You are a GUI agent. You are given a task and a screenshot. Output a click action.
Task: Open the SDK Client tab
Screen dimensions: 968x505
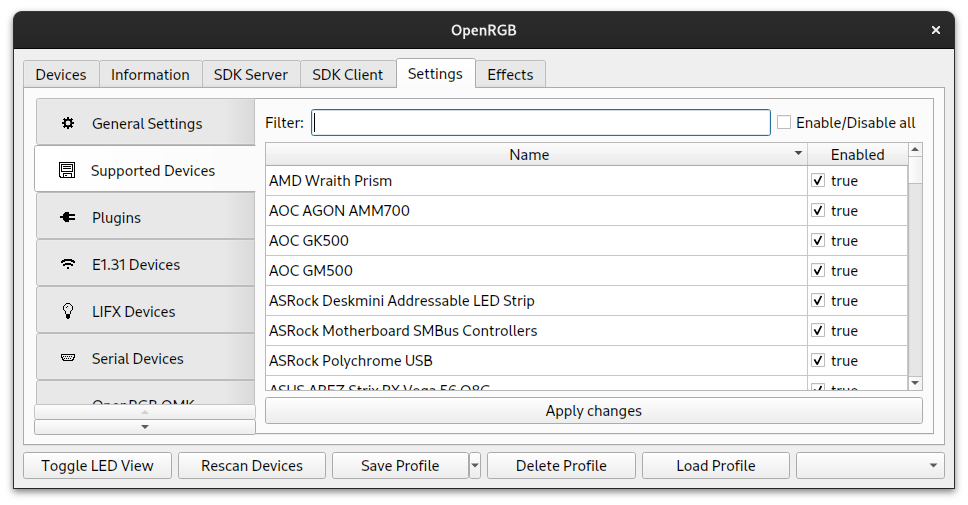pos(348,75)
